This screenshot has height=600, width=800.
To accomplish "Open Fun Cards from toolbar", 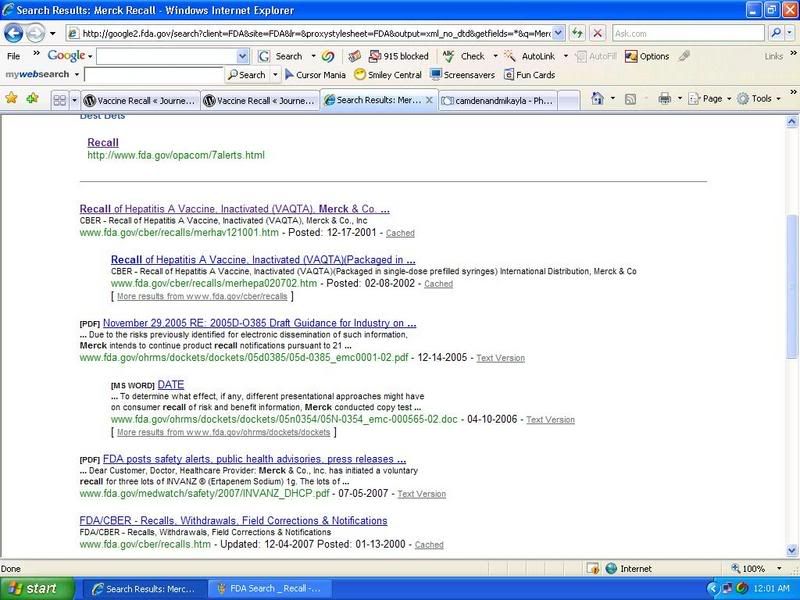I will coord(530,74).
